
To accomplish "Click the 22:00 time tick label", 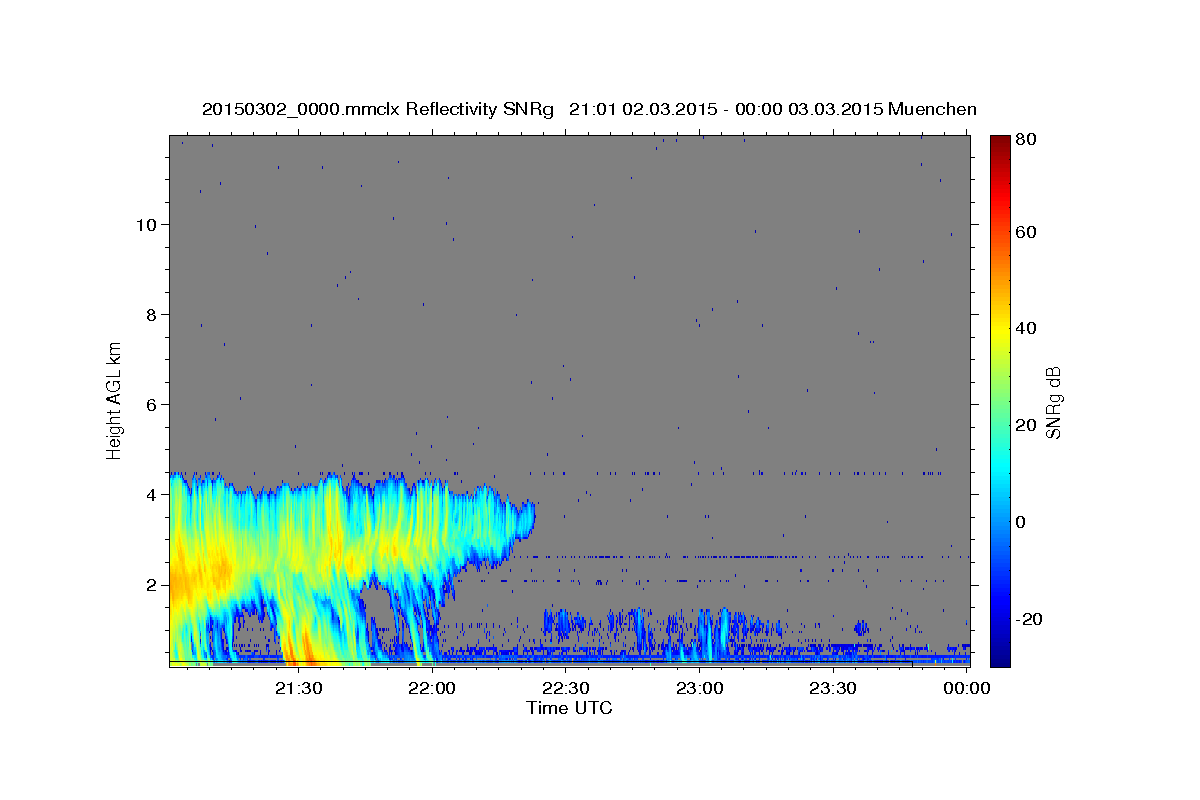I will [x=433, y=688].
